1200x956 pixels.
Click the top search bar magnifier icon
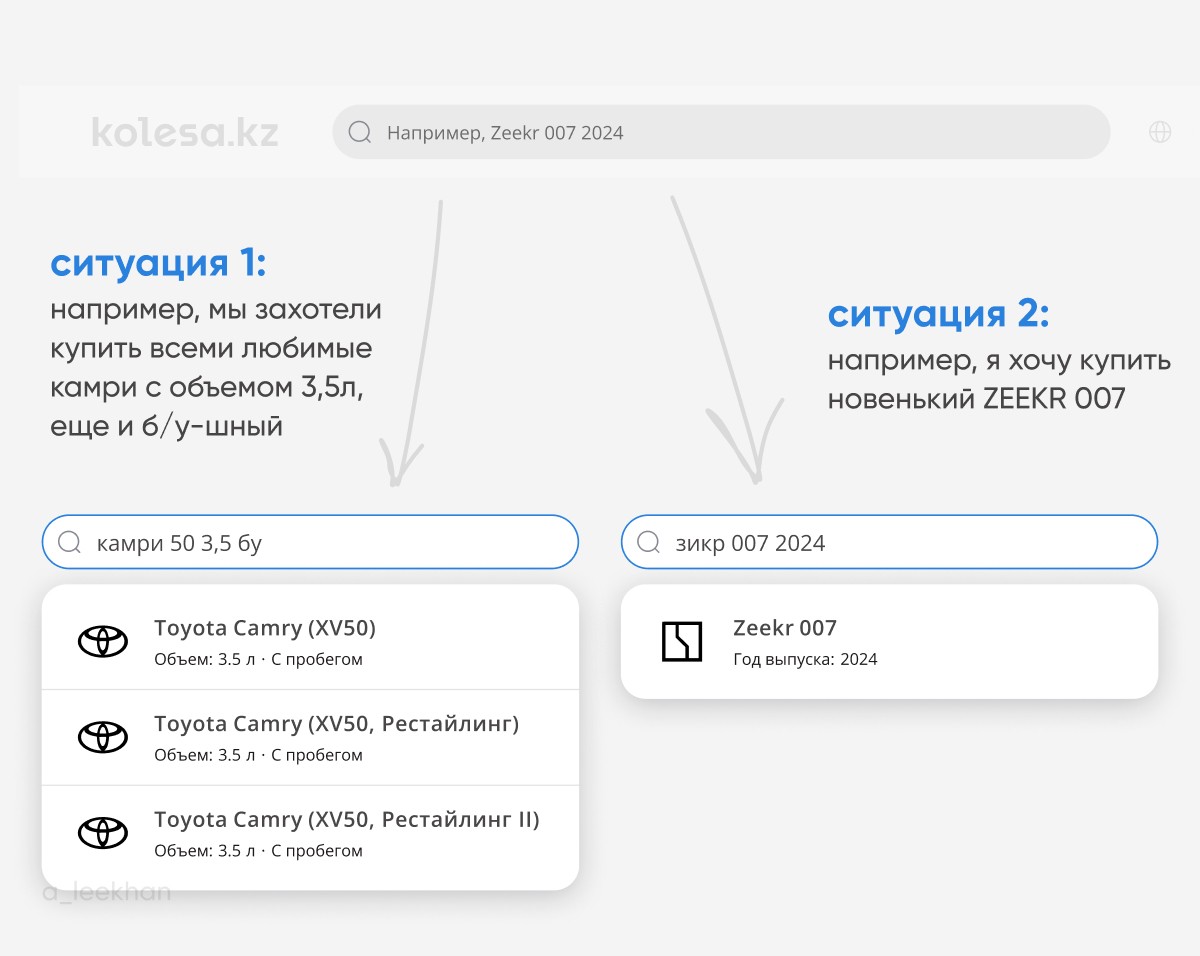(359, 132)
